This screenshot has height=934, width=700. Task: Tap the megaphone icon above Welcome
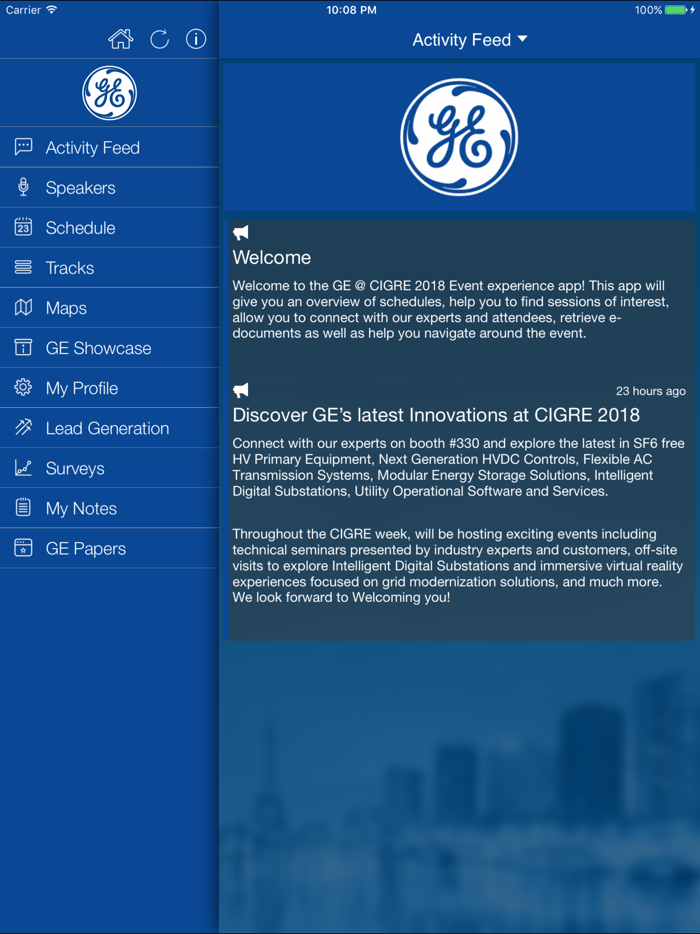pyautogui.click(x=241, y=233)
